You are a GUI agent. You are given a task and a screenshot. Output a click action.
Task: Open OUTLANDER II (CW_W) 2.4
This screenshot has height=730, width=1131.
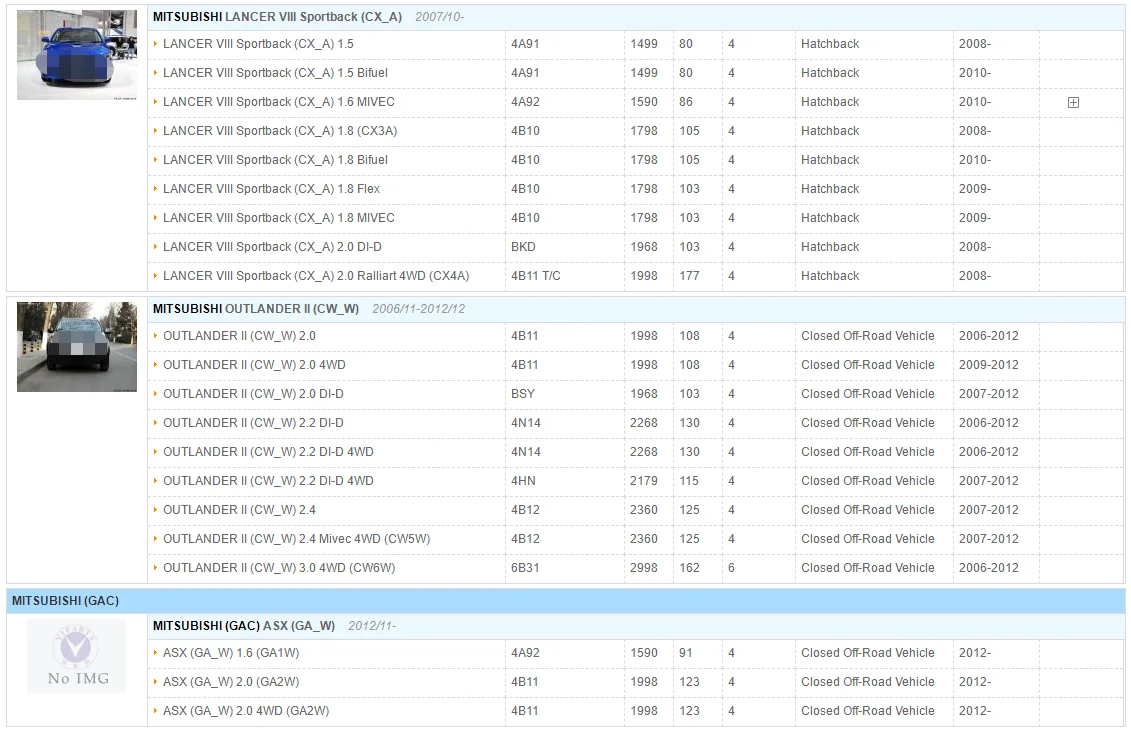coord(239,509)
